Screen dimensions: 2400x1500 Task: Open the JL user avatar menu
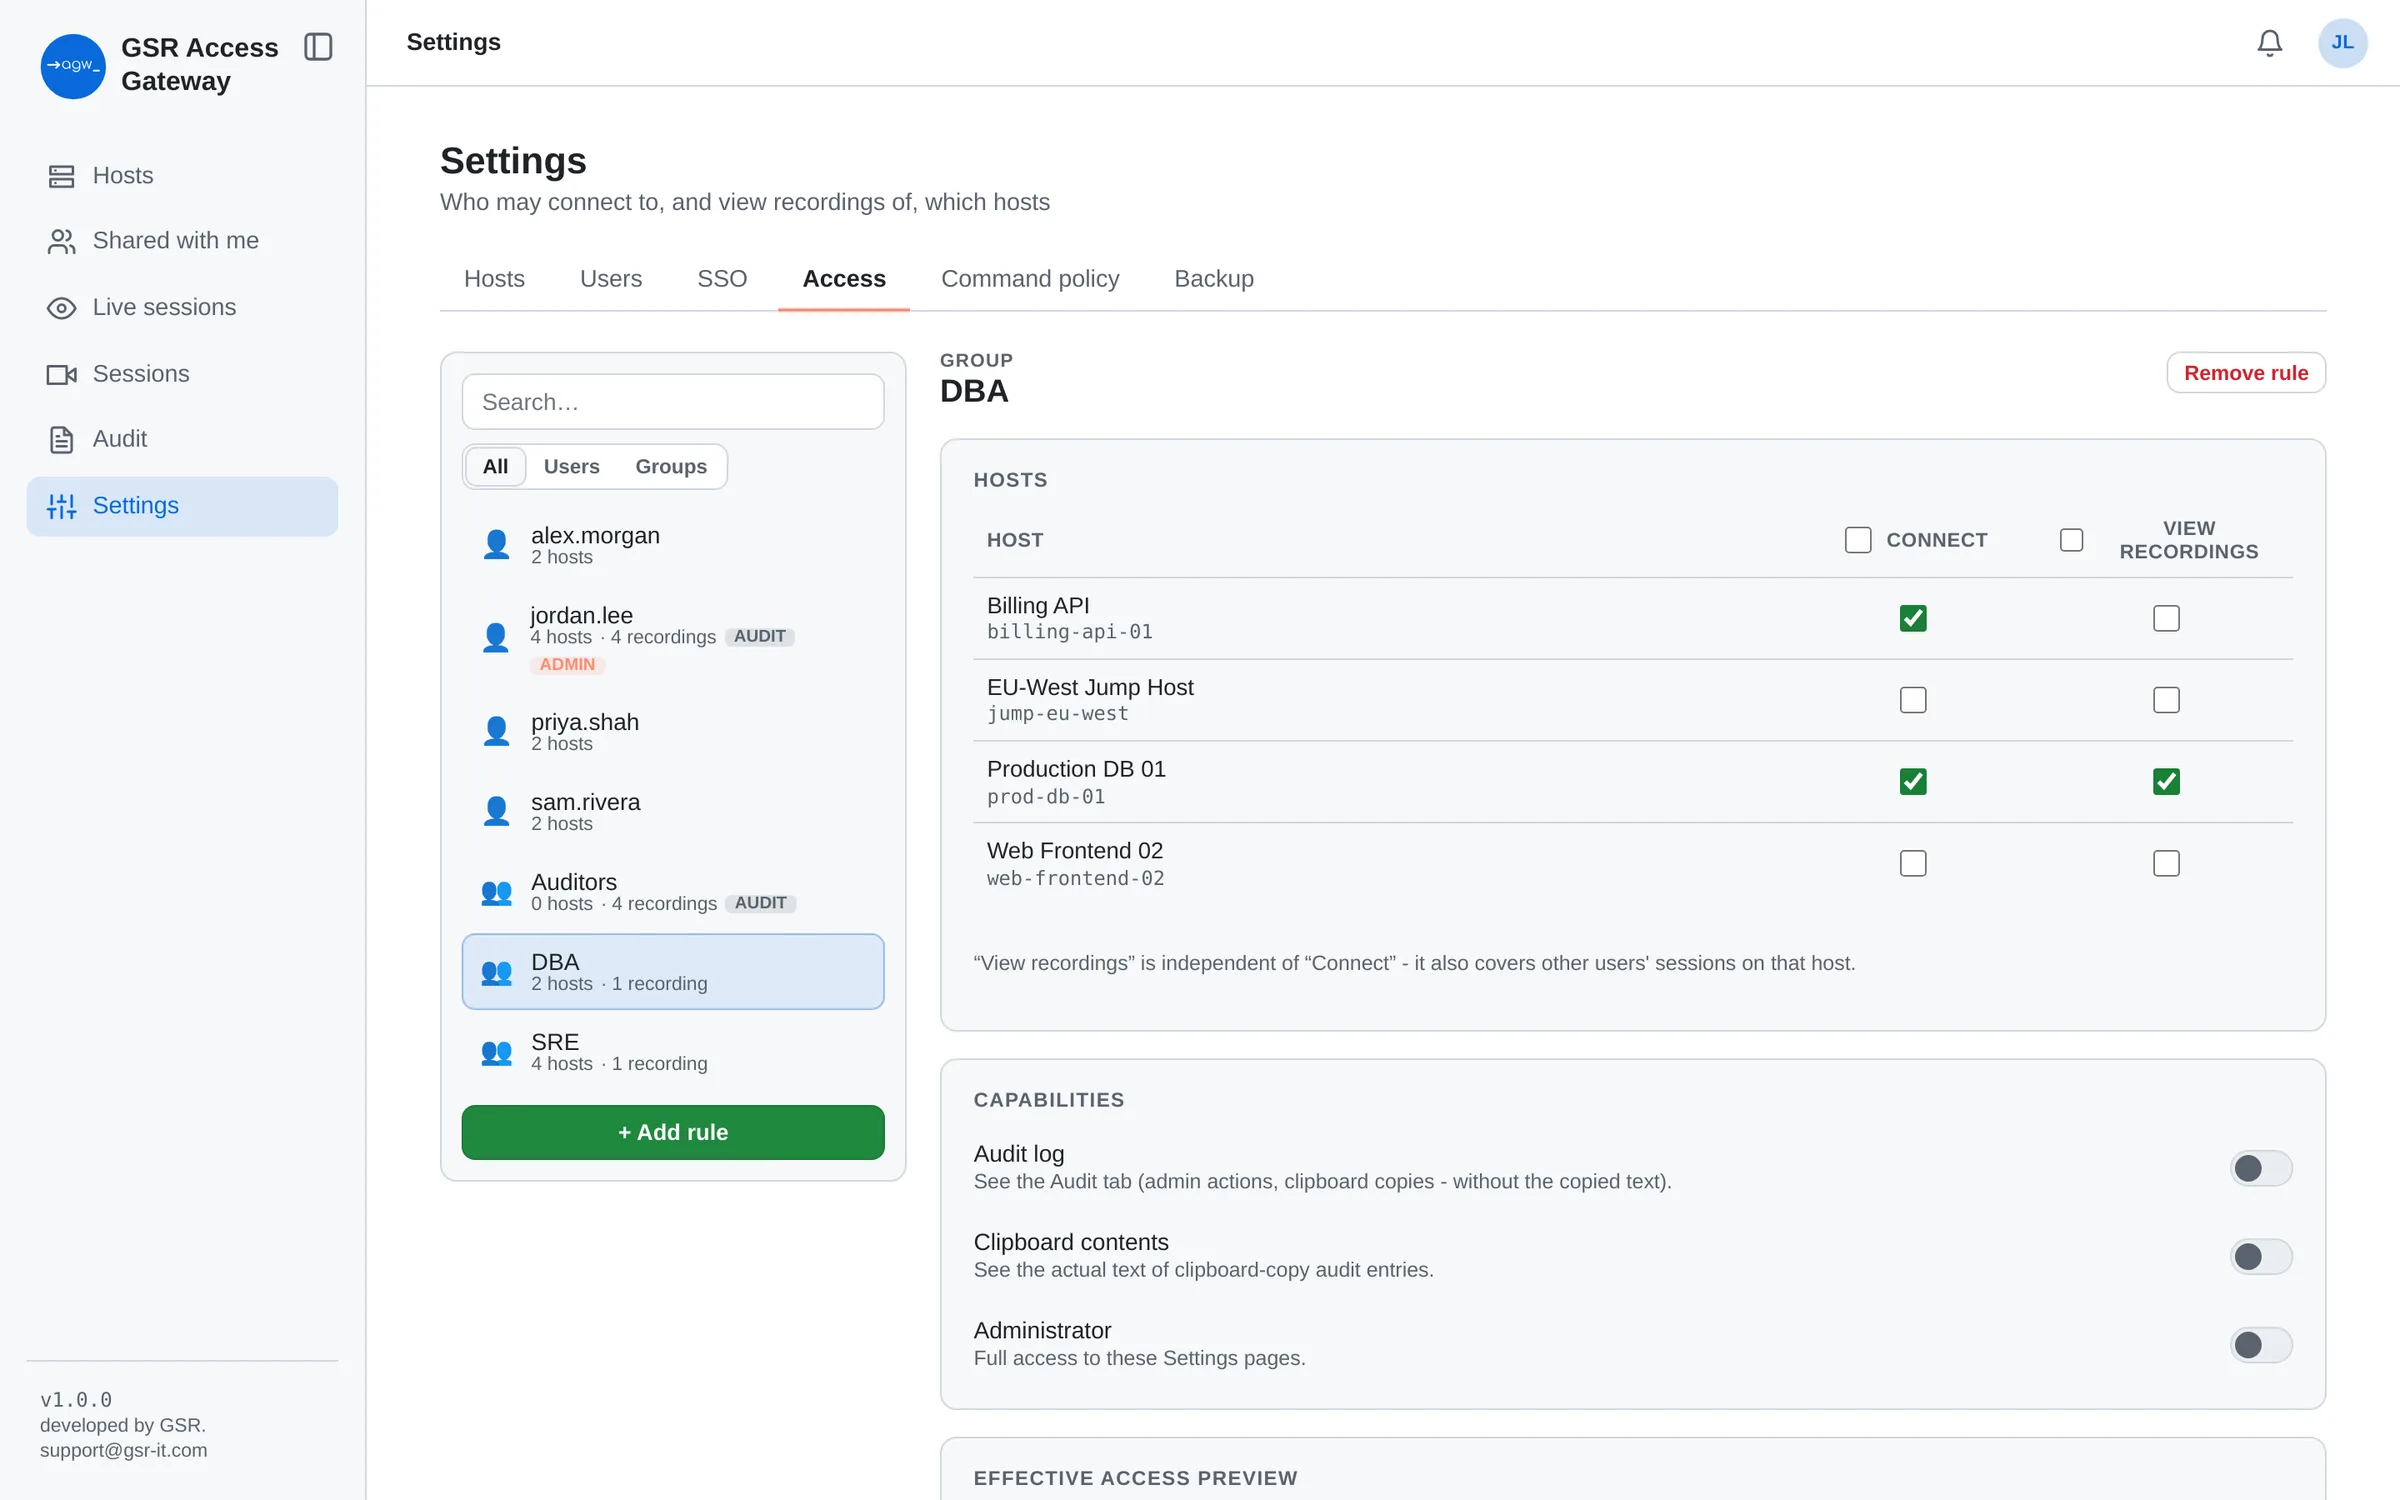(2342, 43)
